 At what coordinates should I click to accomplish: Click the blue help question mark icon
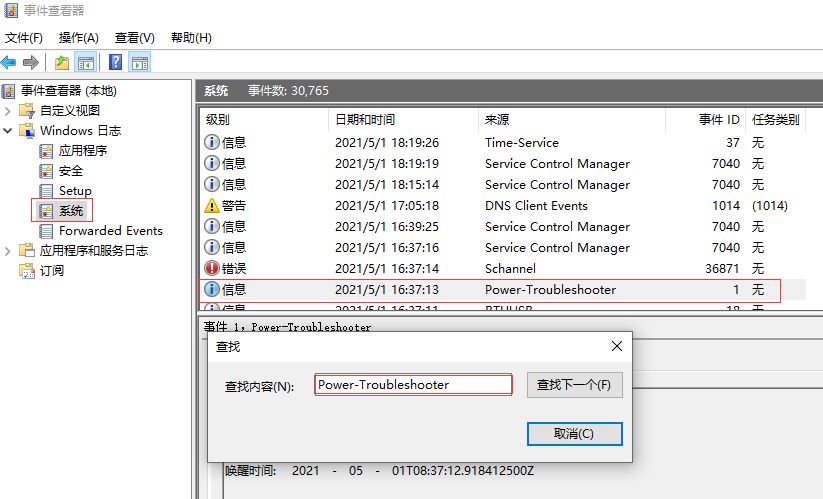point(116,62)
